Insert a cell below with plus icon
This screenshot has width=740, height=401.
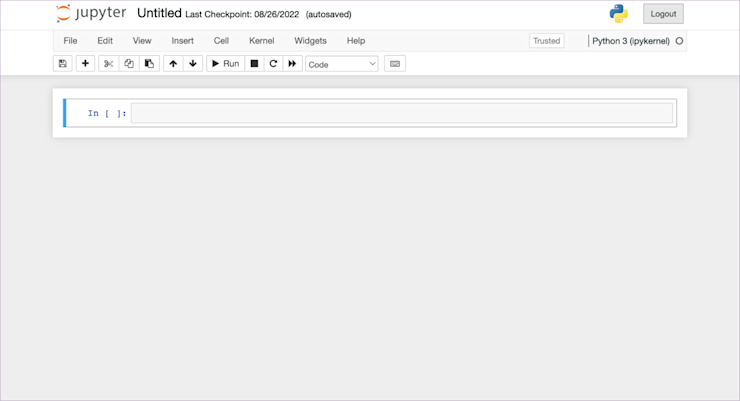coord(85,64)
